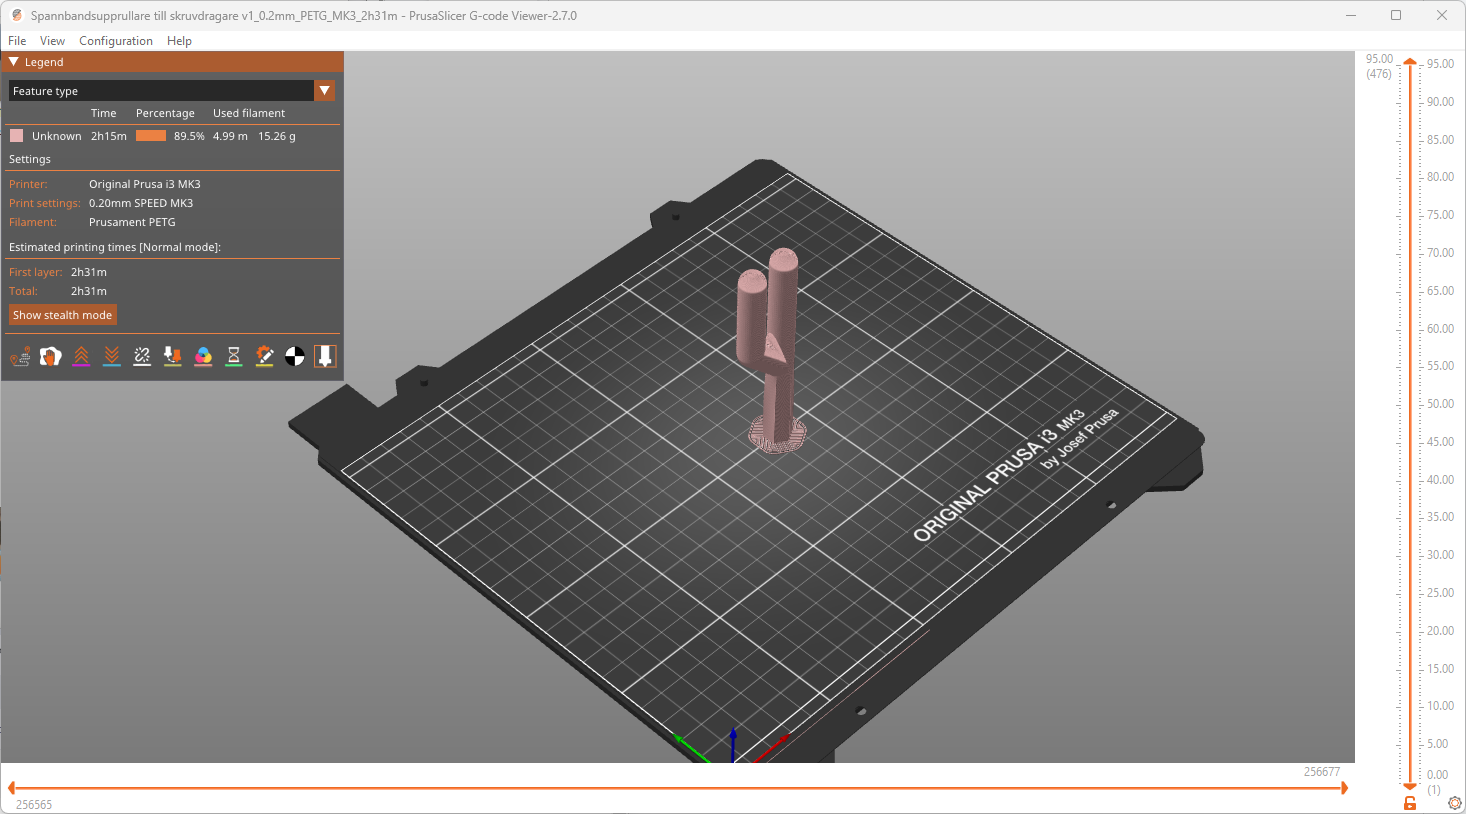This screenshot has width=1466, height=814.
Task: Toggle color changes circles icon
Action: point(203,356)
